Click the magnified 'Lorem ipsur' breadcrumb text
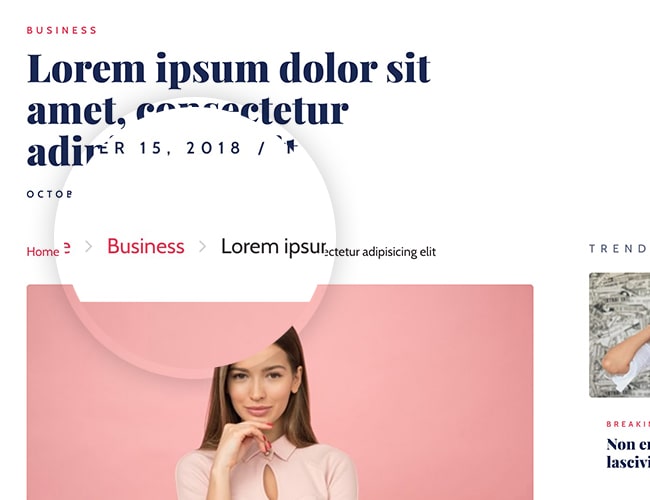The image size is (650, 500). pyautogui.click(x=274, y=248)
